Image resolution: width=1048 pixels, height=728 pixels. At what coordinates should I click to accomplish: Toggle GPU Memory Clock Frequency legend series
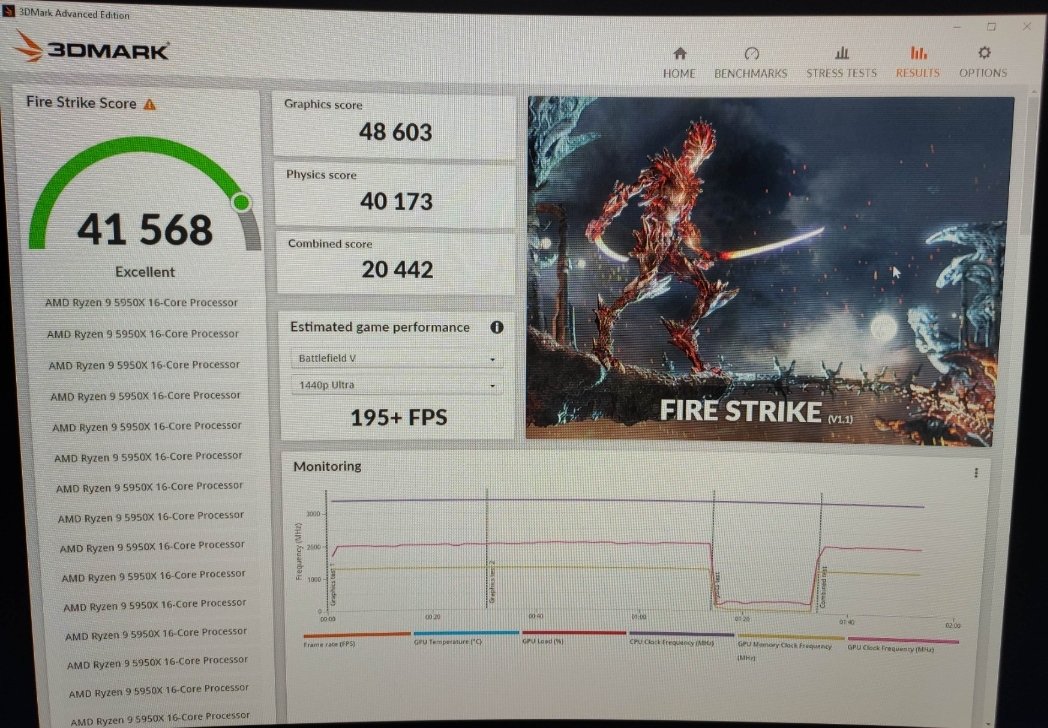[790, 647]
